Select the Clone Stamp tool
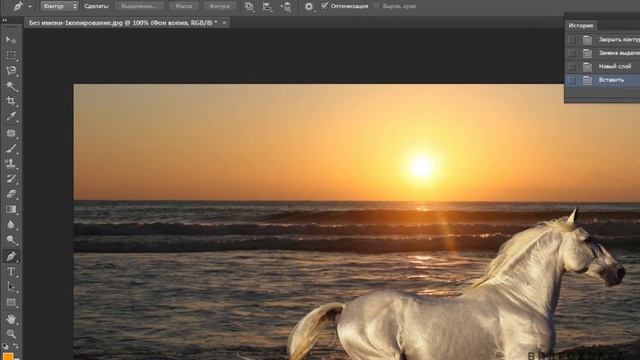This screenshot has height=360, width=640. [11, 164]
